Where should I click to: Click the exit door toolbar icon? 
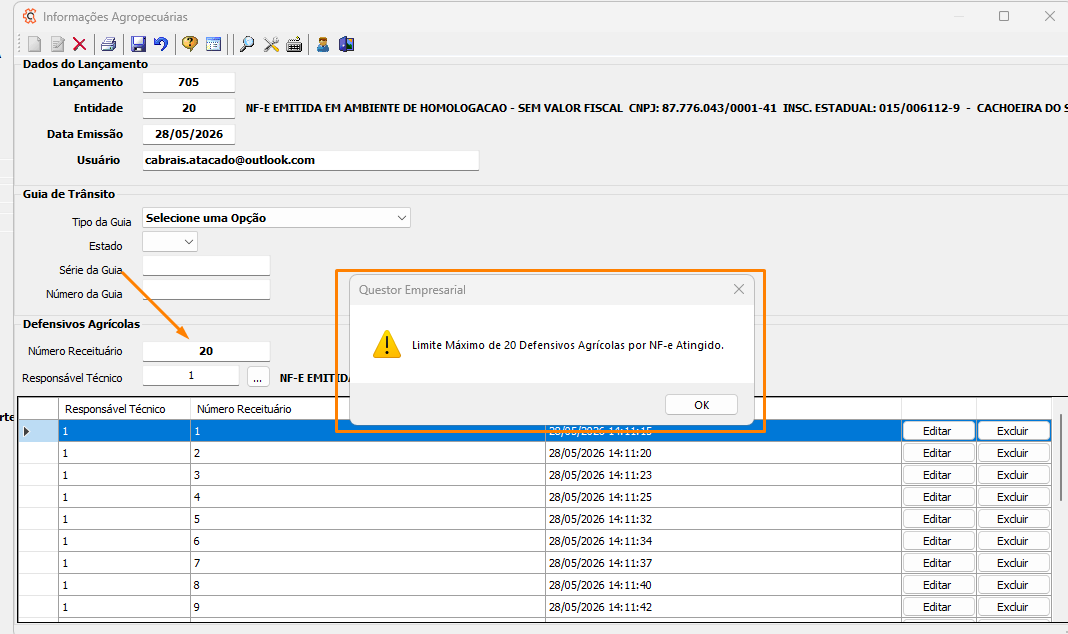(347, 44)
